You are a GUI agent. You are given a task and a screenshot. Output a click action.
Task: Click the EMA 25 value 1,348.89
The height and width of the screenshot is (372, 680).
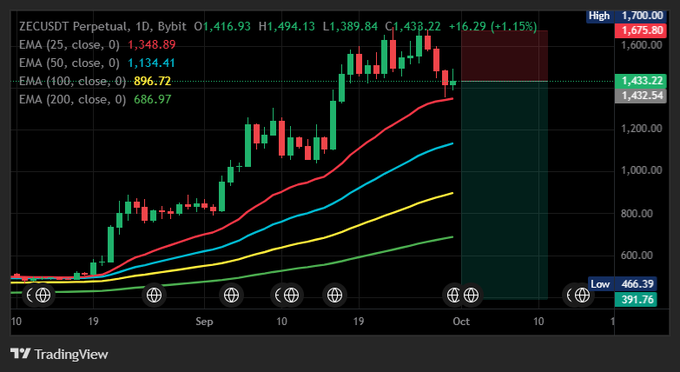click(152, 45)
